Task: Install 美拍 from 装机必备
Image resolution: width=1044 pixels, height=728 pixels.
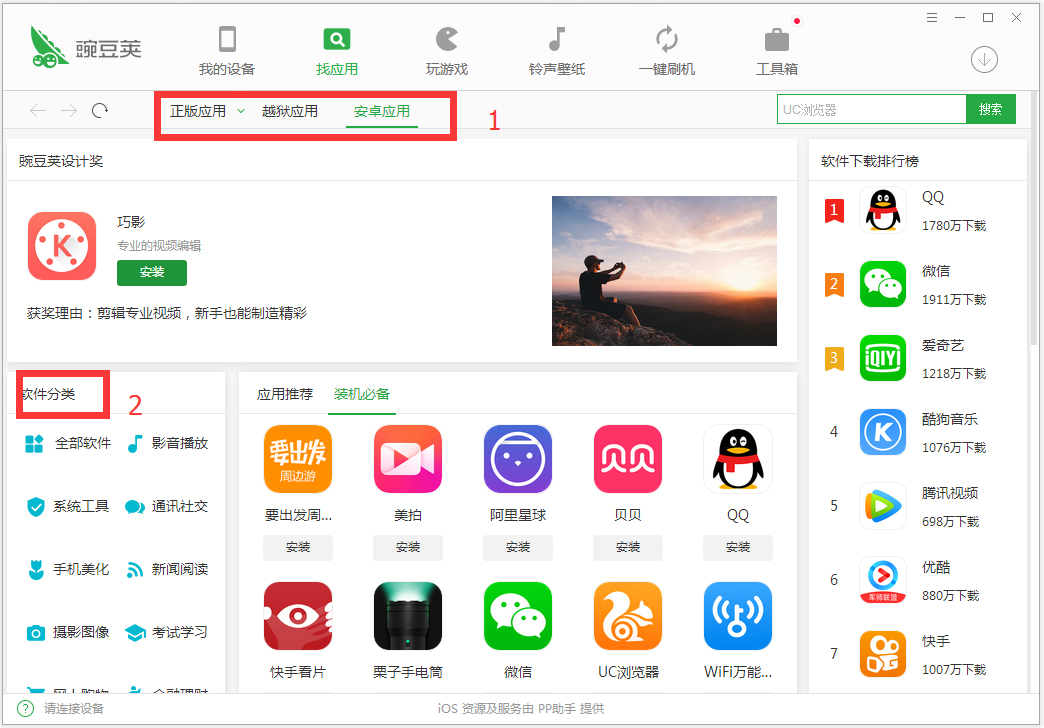Action: coord(407,547)
